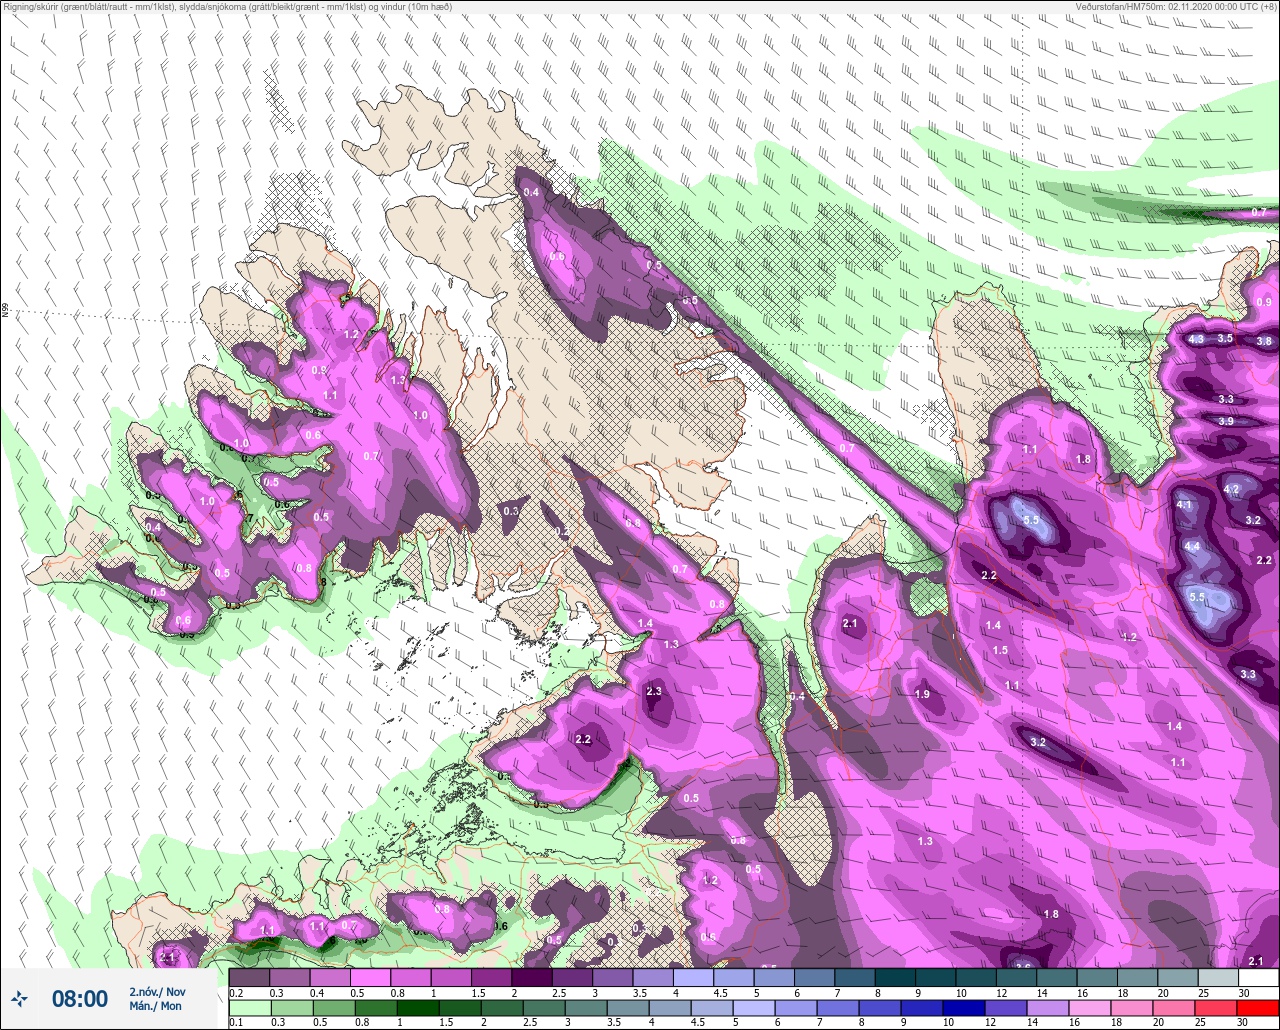
Task: Select the white top-row legend swatch at 30
Action: tap(1258, 977)
